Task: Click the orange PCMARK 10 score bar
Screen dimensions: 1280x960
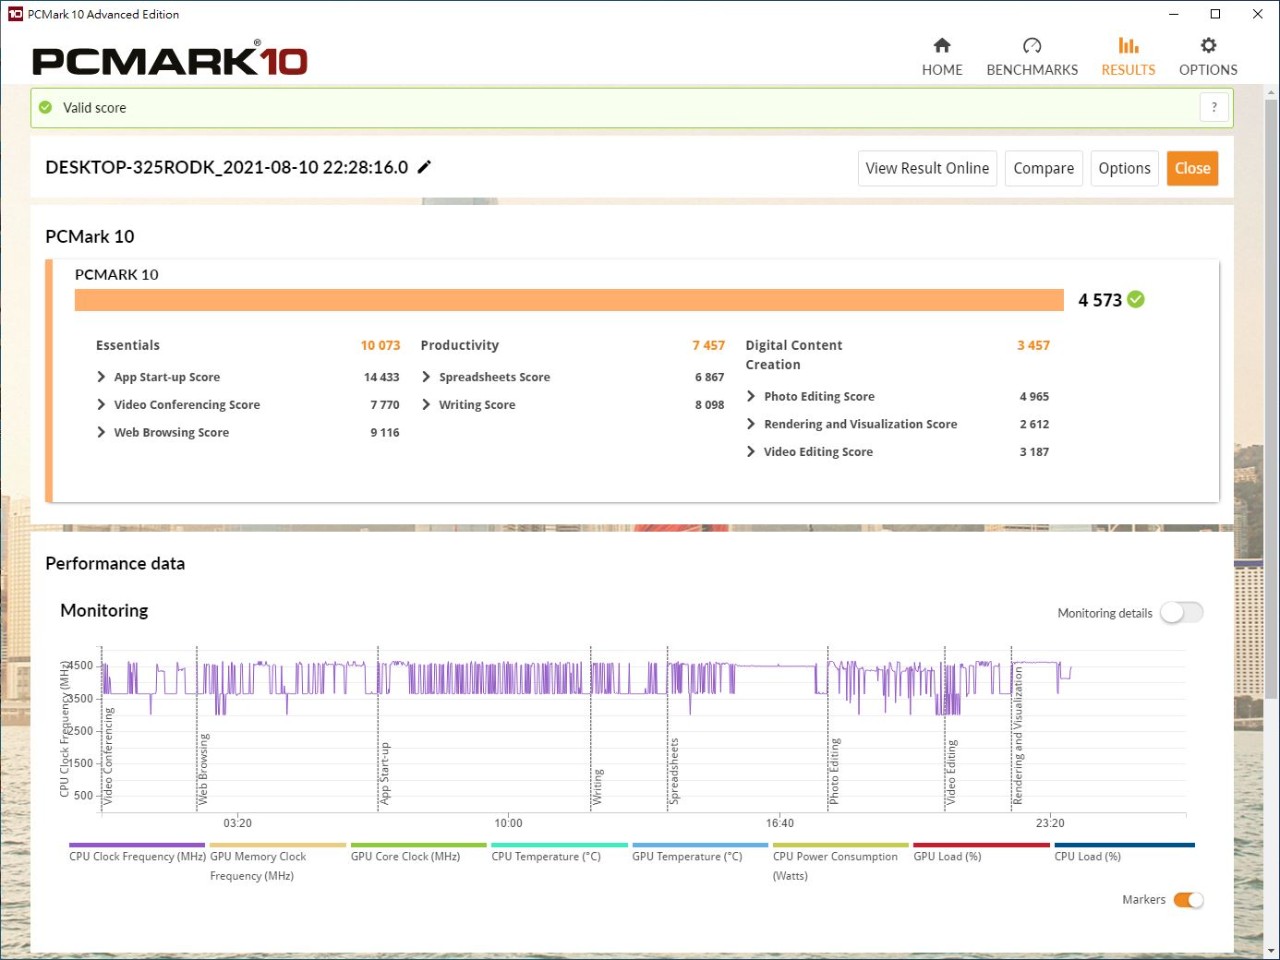Action: point(569,300)
